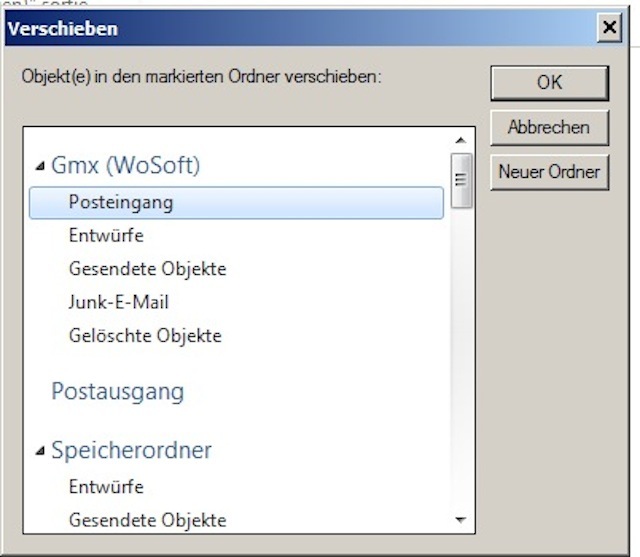The image size is (640, 557).
Task: Select the Gmx (WoSoft) account header
Action: point(126,165)
